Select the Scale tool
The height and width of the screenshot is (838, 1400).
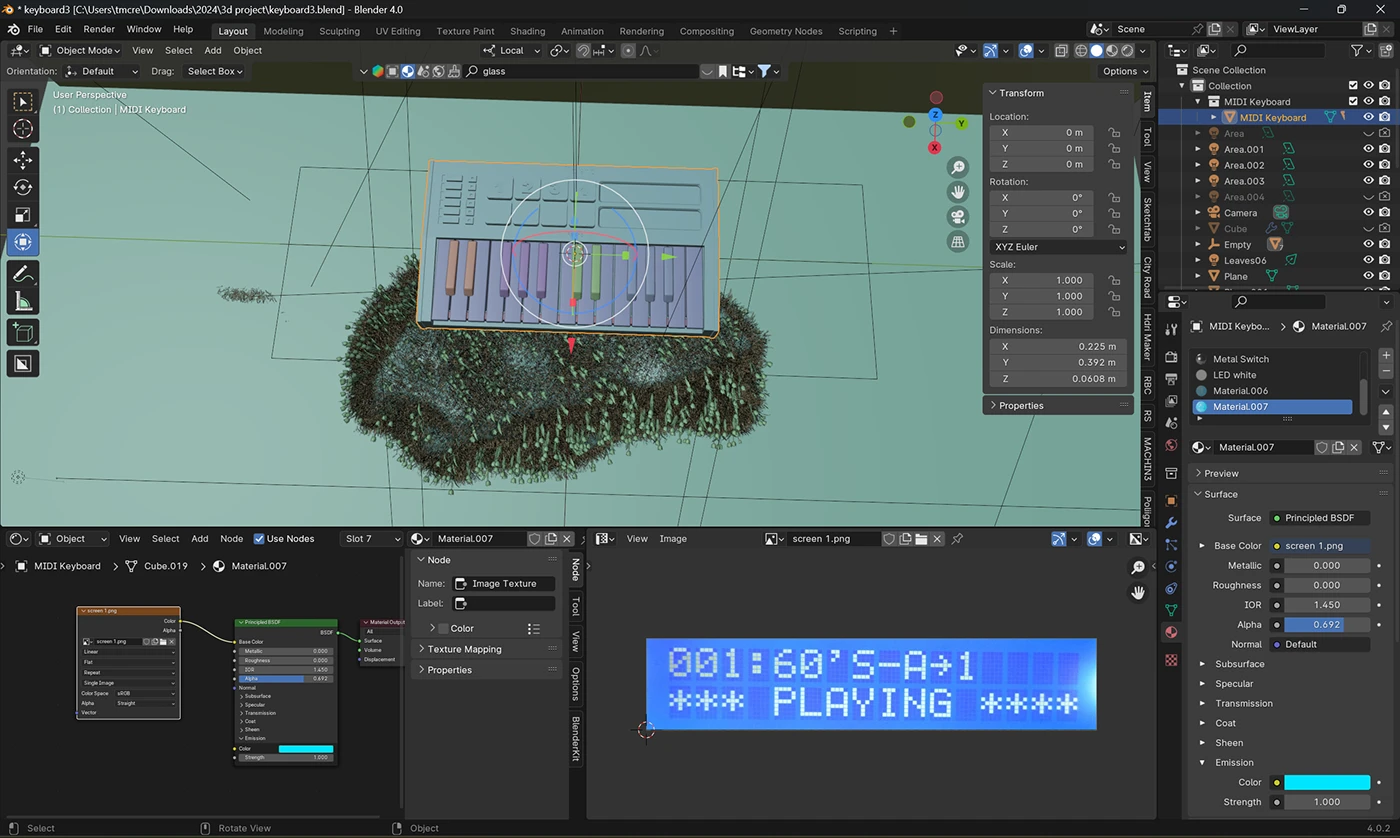coord(23,214)
